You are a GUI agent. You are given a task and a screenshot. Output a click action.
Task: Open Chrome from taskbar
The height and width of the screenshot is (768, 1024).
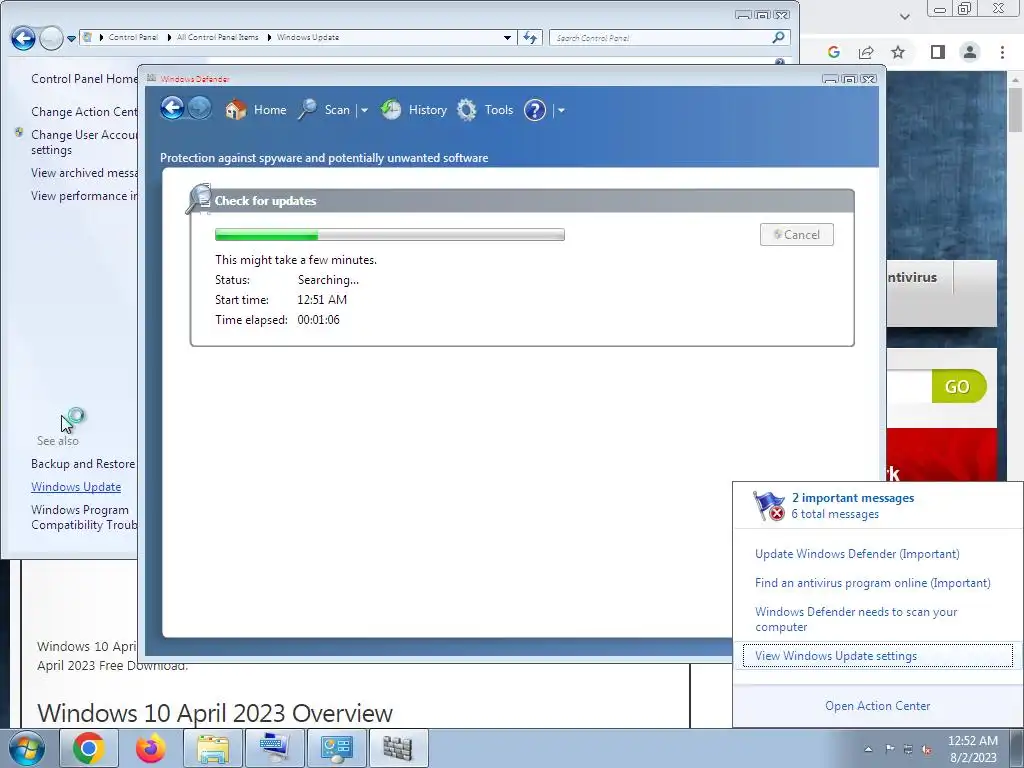tap(89, 748)
